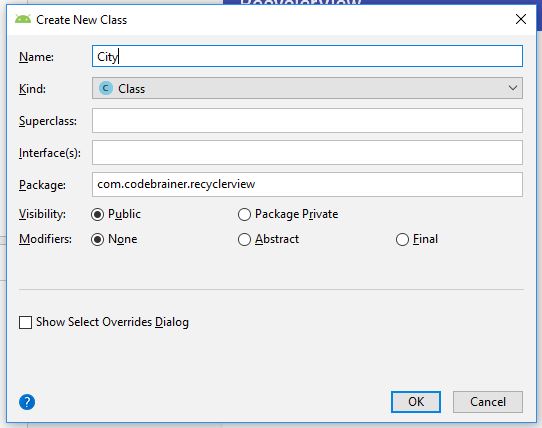The width and height of the screenshot is (542, 428).
Task: Choose None modifier radio button
Action: 97,239
